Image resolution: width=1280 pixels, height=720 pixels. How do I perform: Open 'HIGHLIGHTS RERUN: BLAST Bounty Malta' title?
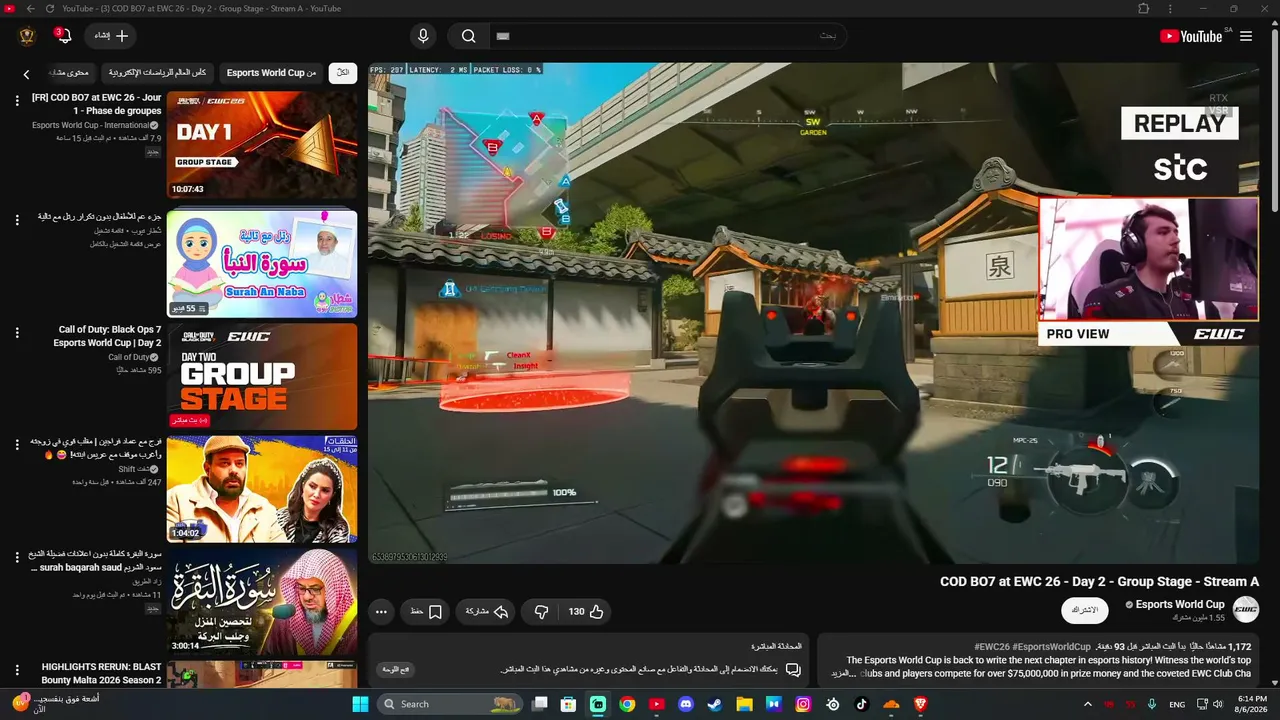(101, 673)
